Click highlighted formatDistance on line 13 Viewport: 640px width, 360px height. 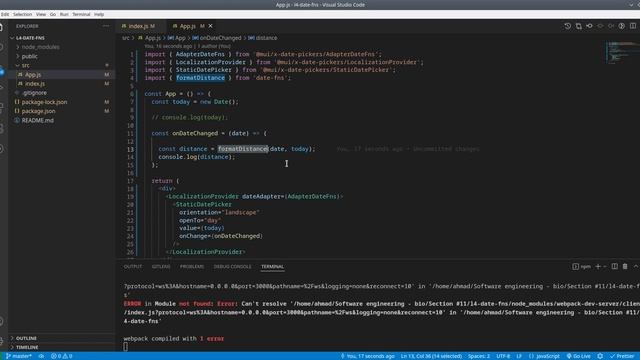tap(243, 149)
